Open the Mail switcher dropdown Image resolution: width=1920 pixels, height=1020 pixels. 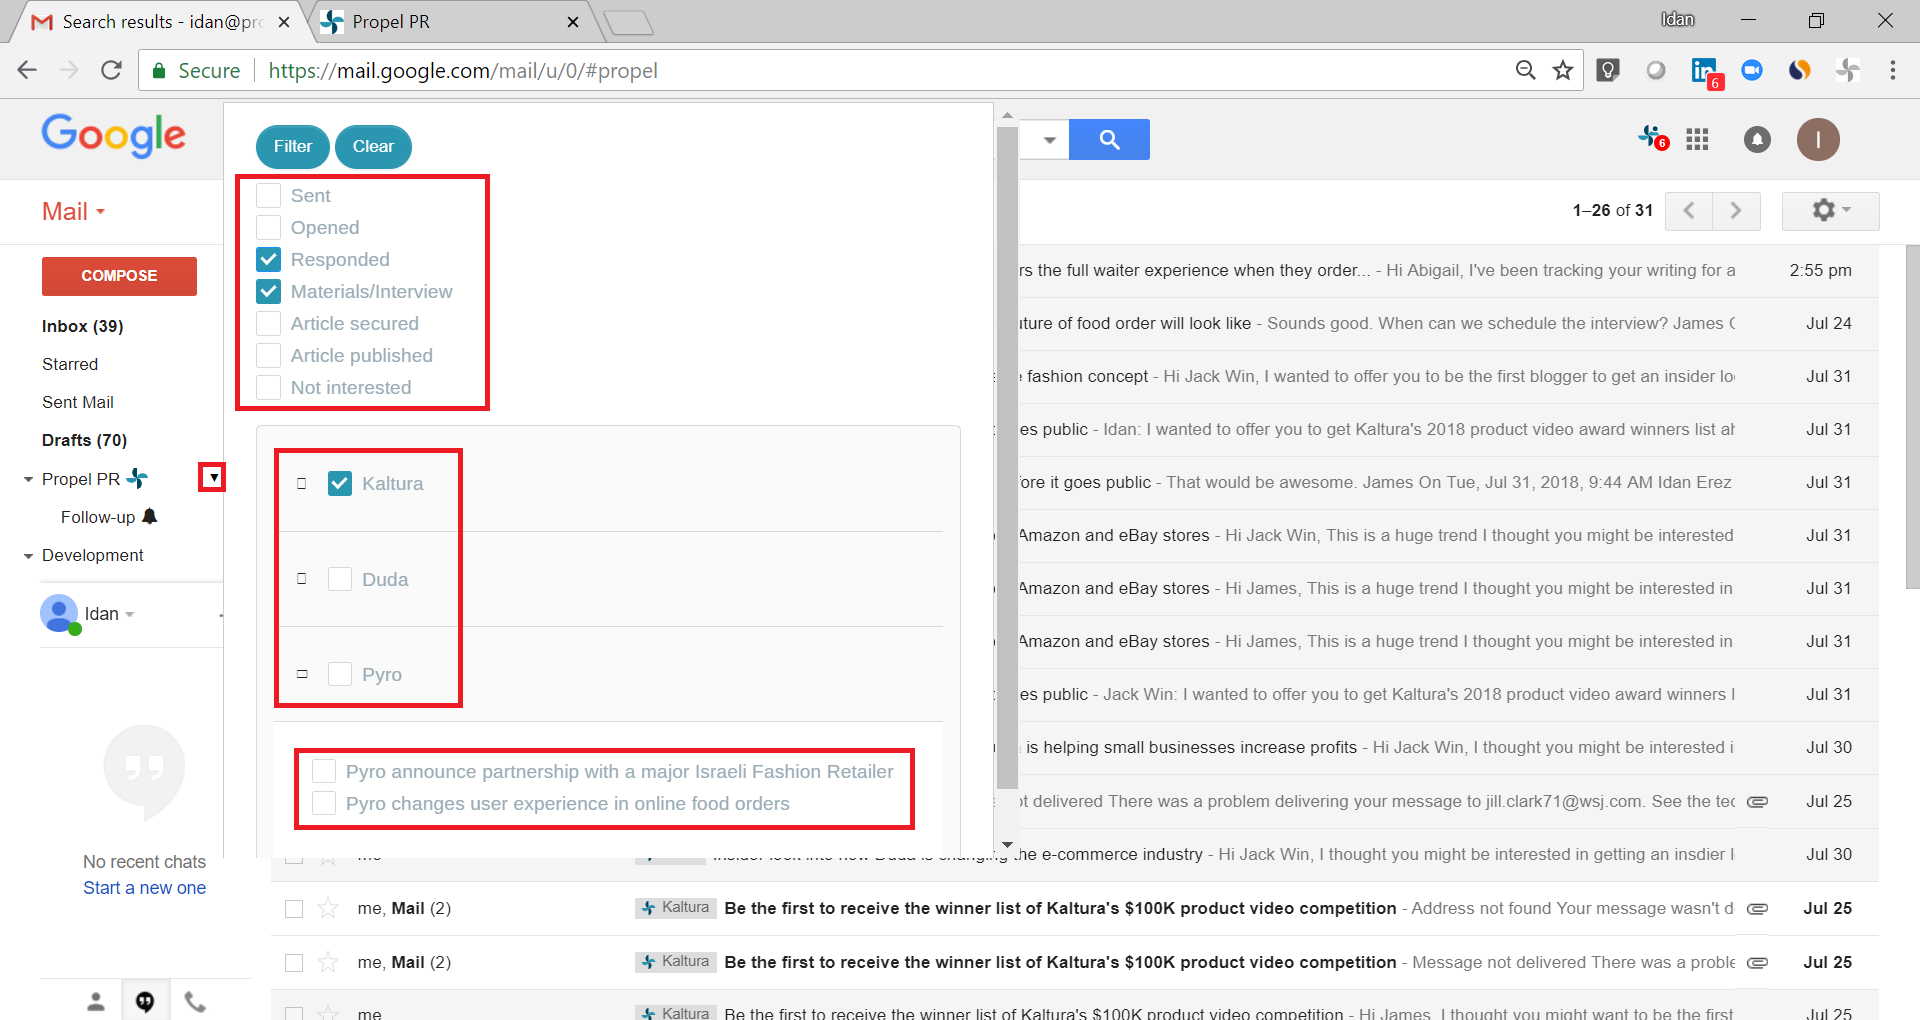tap(73, 211)
